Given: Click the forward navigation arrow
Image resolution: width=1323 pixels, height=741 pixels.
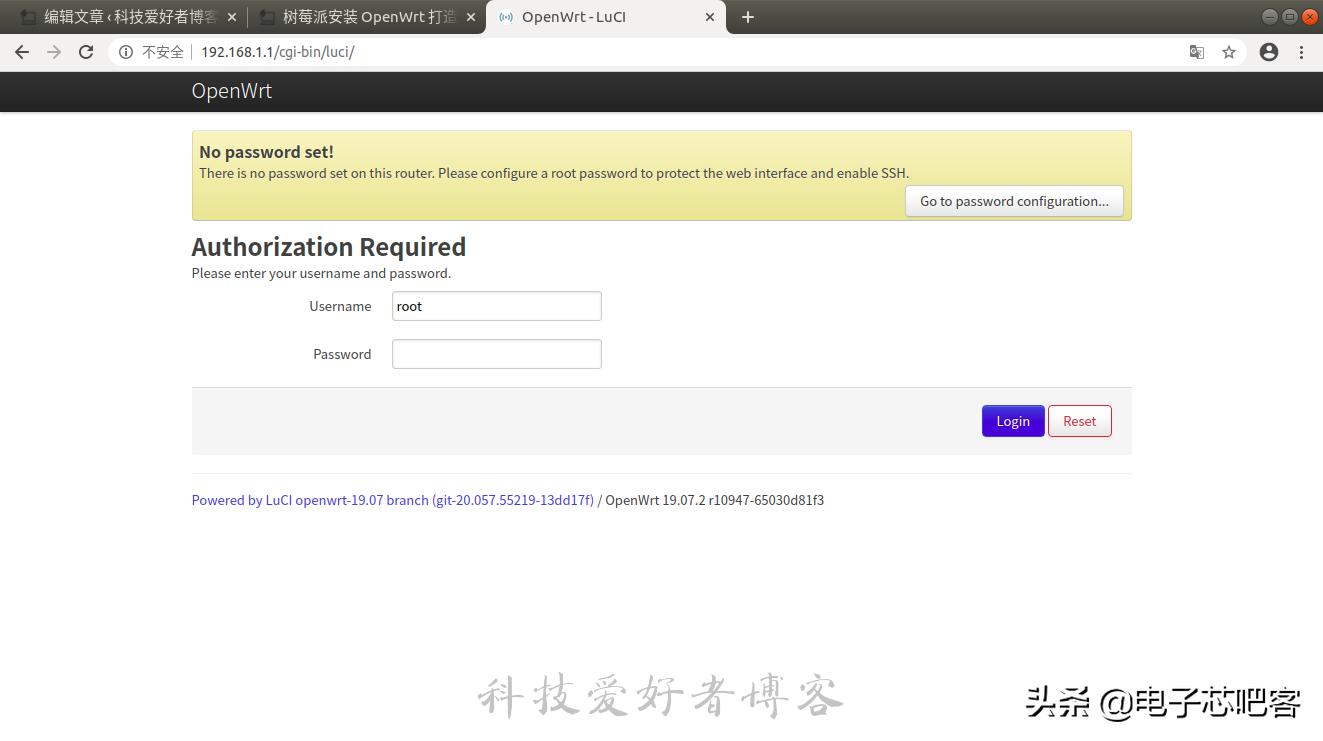Looking at the screenshot, I should pyautogui.click(x=53, y=52).
